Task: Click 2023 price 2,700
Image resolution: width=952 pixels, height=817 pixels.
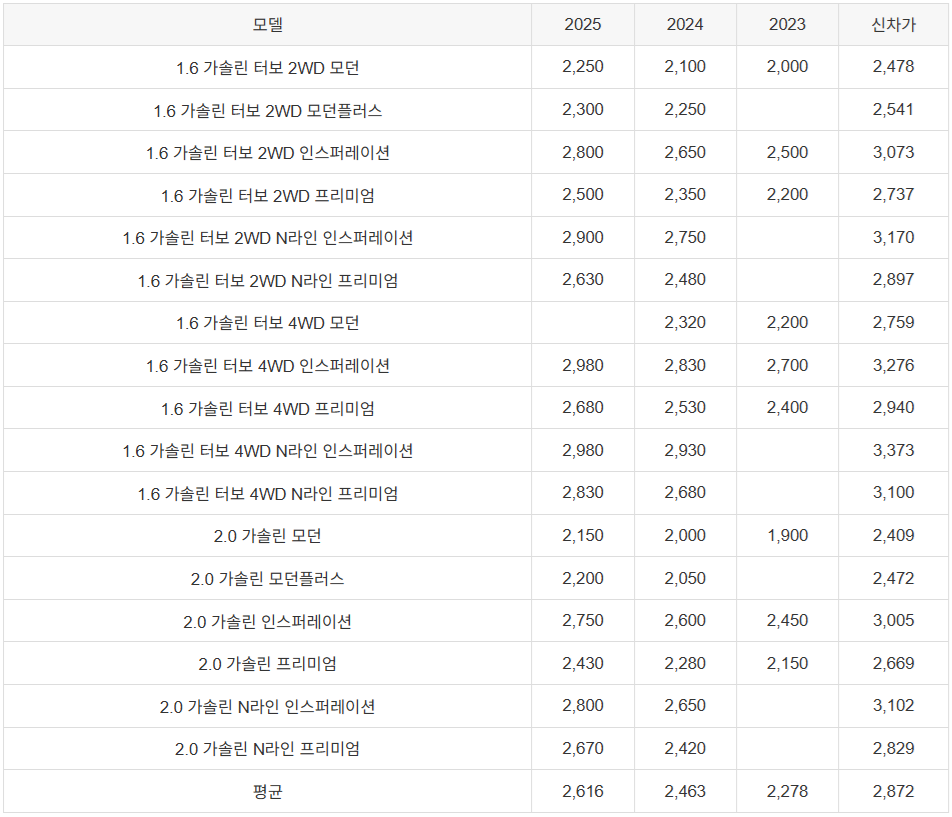Action: point(787,365)
